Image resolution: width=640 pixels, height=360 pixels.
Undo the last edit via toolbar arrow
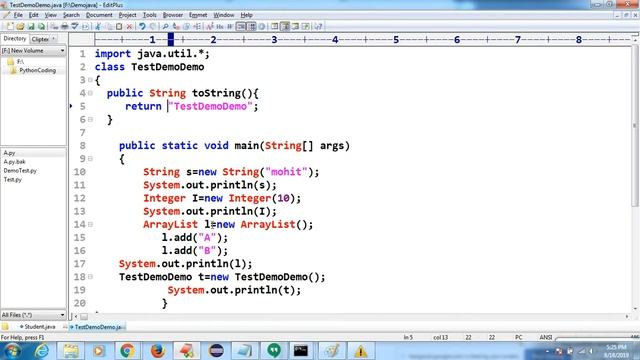(142, 27)
